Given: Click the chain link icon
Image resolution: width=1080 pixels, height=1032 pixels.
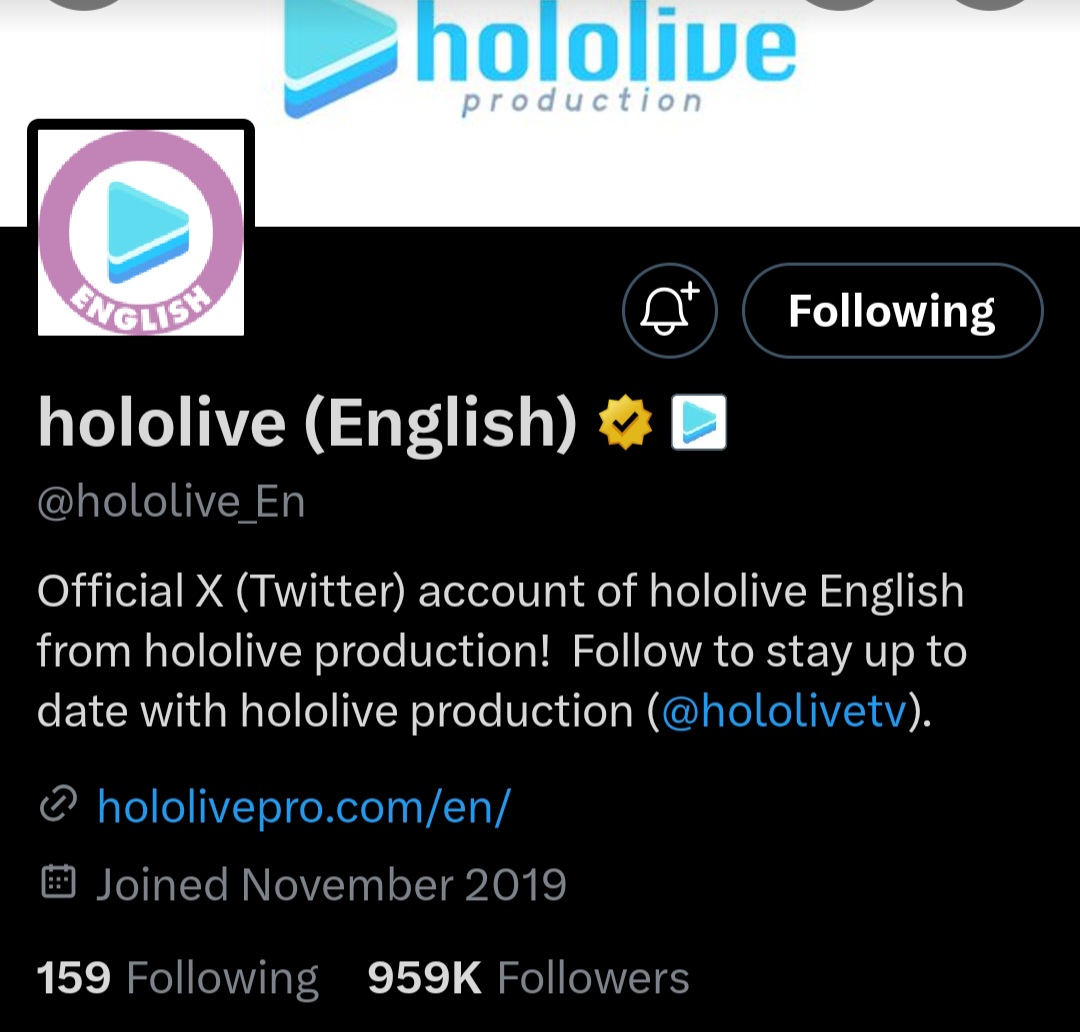Looking at the screenshot, I should (x=58, y=804).
